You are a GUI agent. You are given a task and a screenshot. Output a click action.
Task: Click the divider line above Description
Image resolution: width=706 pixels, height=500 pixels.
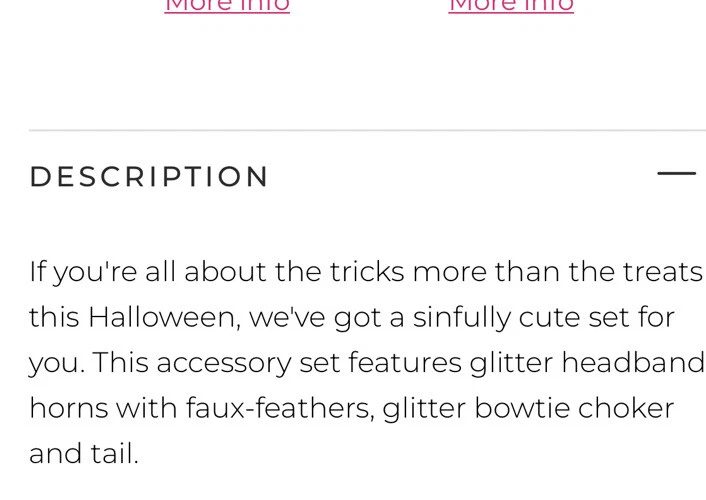[367, 131]
